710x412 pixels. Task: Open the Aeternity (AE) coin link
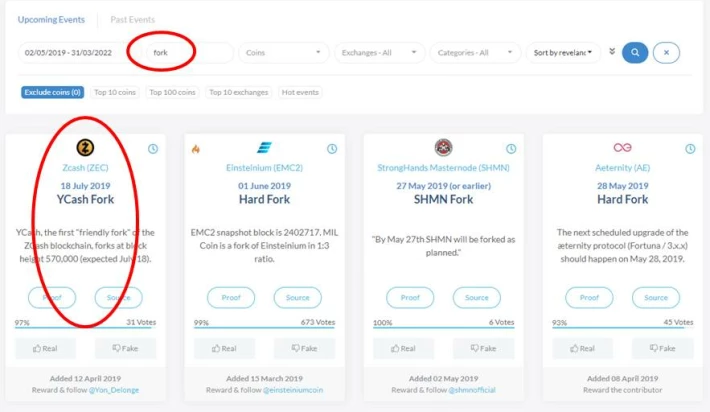tap(623, 168)
